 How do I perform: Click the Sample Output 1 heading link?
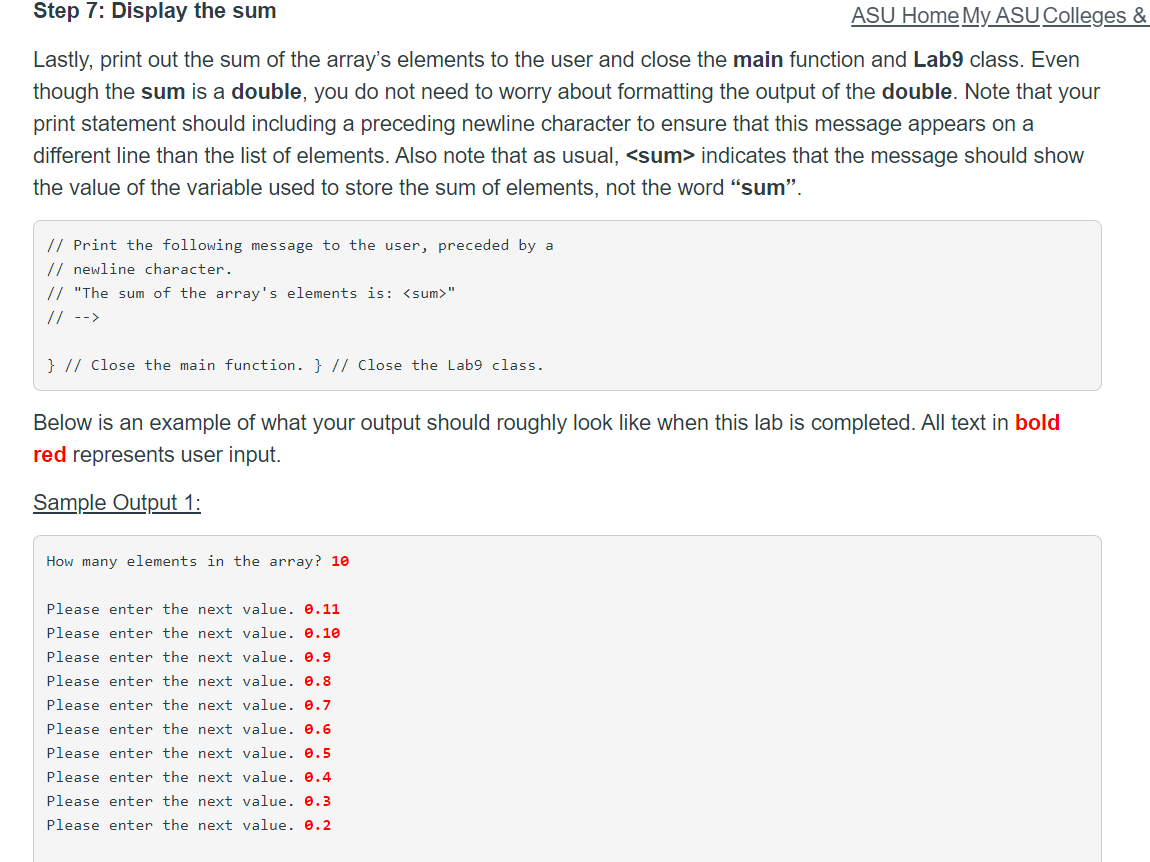(x=116, y=502)
